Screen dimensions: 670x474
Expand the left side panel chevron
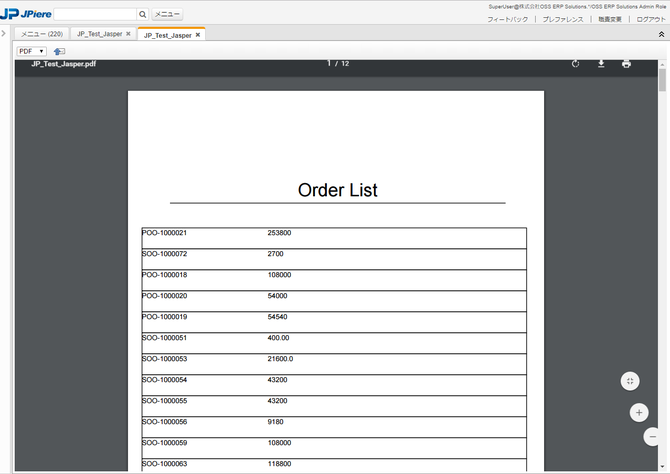pos(3,33)
